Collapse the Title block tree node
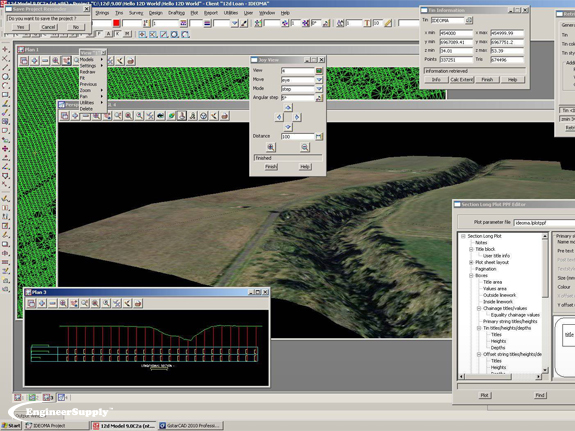This screenshot has width=575, height=431. point(471,249)
